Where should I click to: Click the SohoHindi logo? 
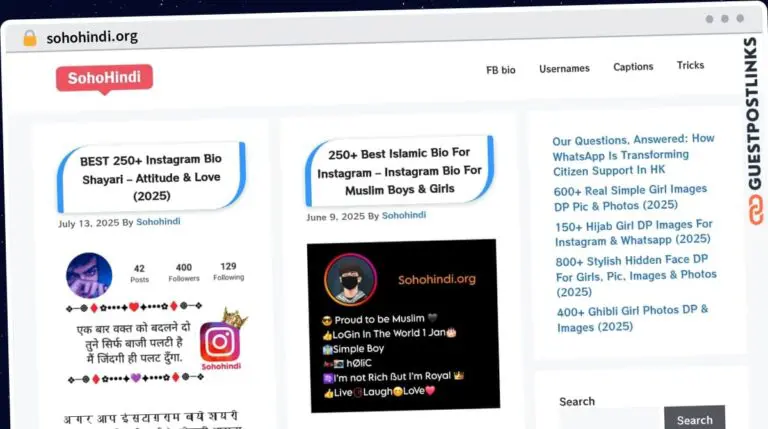point(104,78)
